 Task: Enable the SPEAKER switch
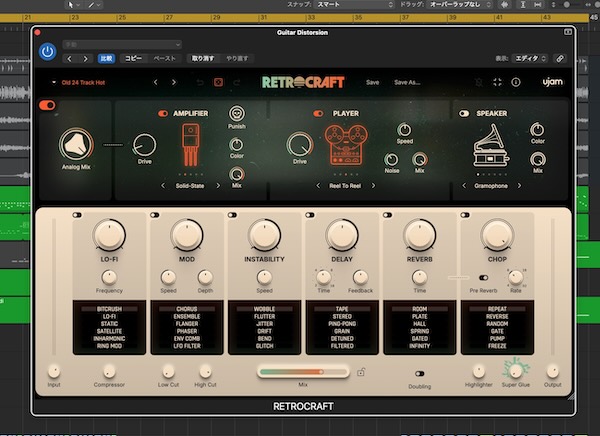click(464, 114)
